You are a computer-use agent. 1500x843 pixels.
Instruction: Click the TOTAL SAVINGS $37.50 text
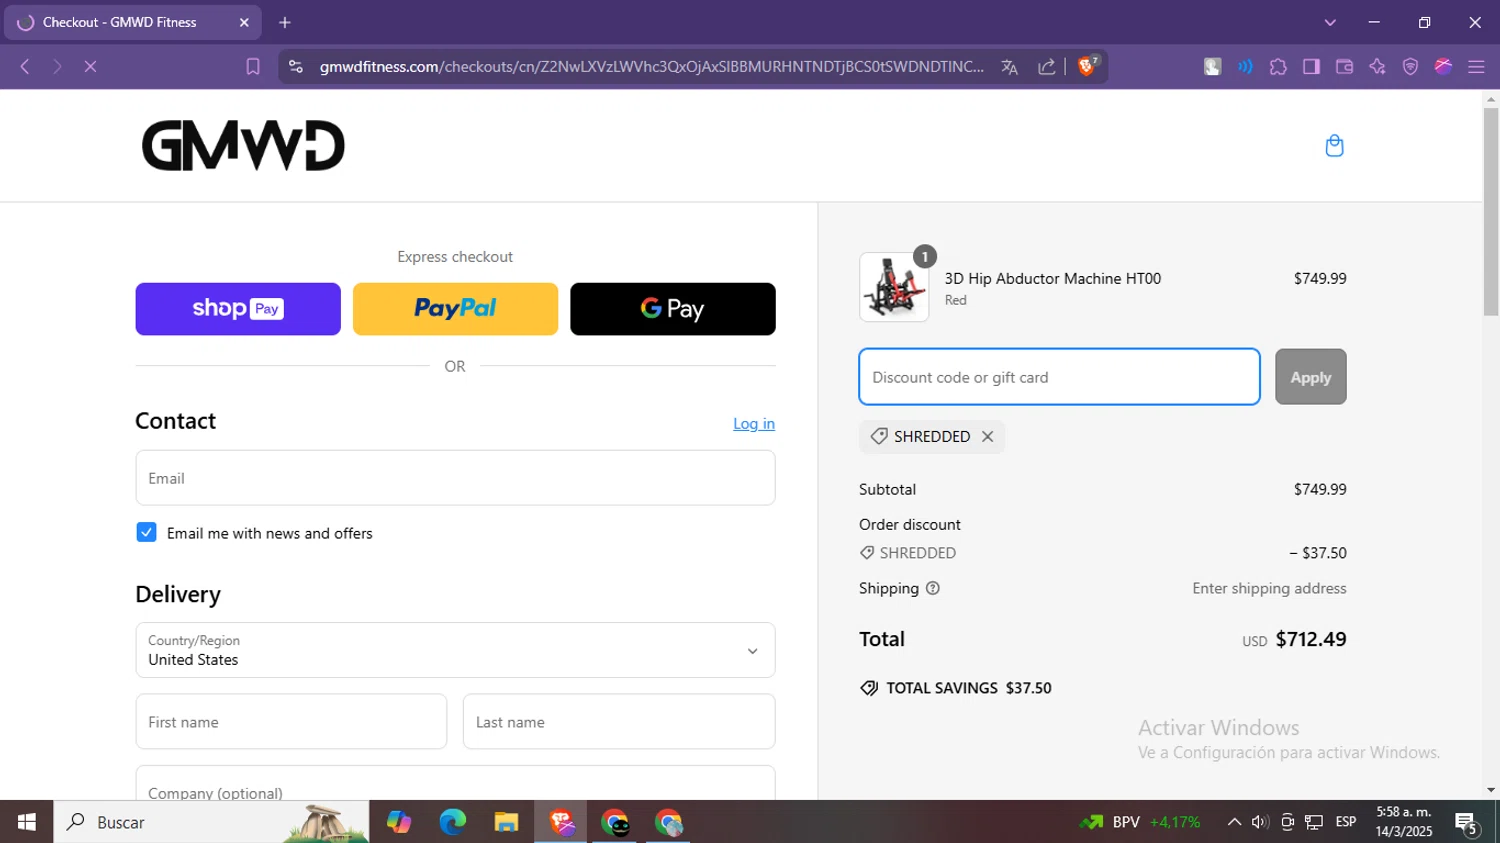tap(968, 688)
